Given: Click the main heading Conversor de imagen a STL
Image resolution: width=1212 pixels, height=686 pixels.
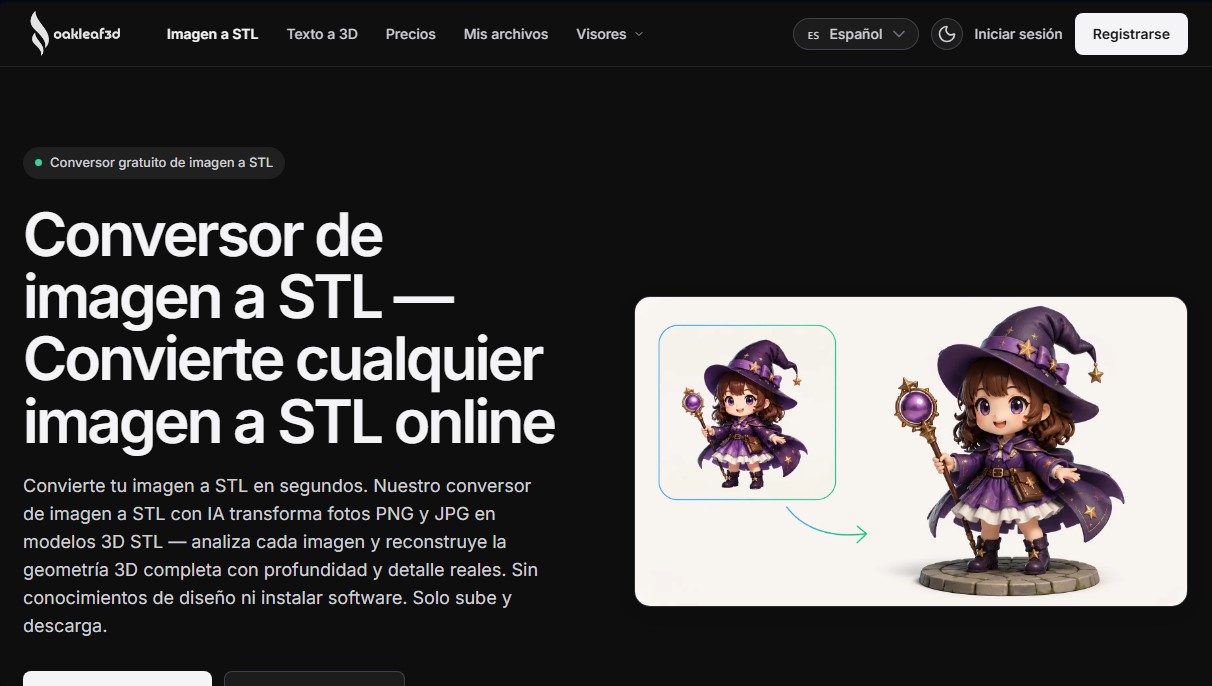Looking at the screenshot, I should 289,330.
